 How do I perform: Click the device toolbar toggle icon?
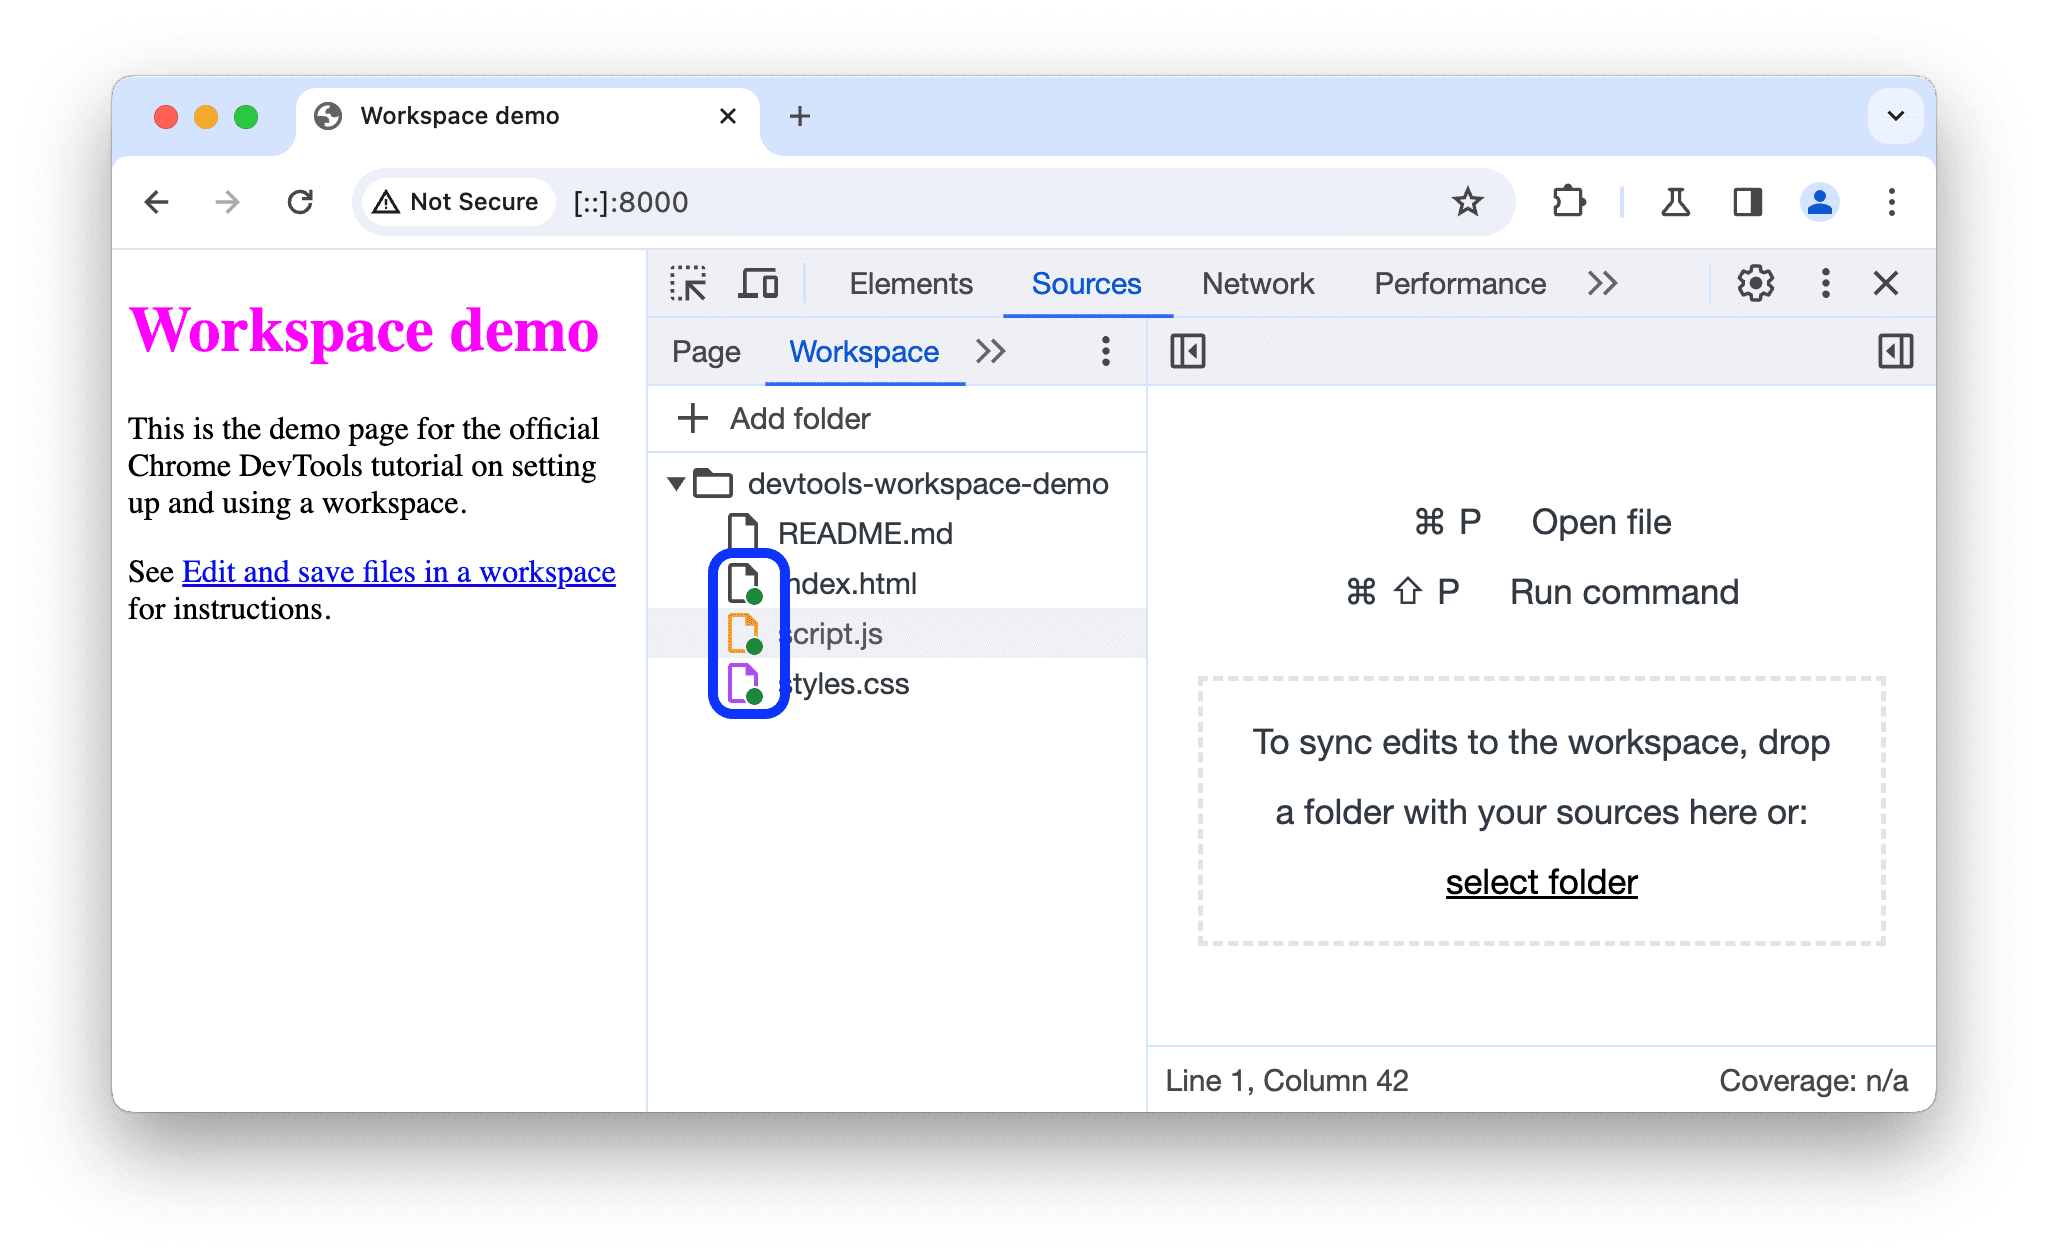pyautogui.click(x=758, y=284)
